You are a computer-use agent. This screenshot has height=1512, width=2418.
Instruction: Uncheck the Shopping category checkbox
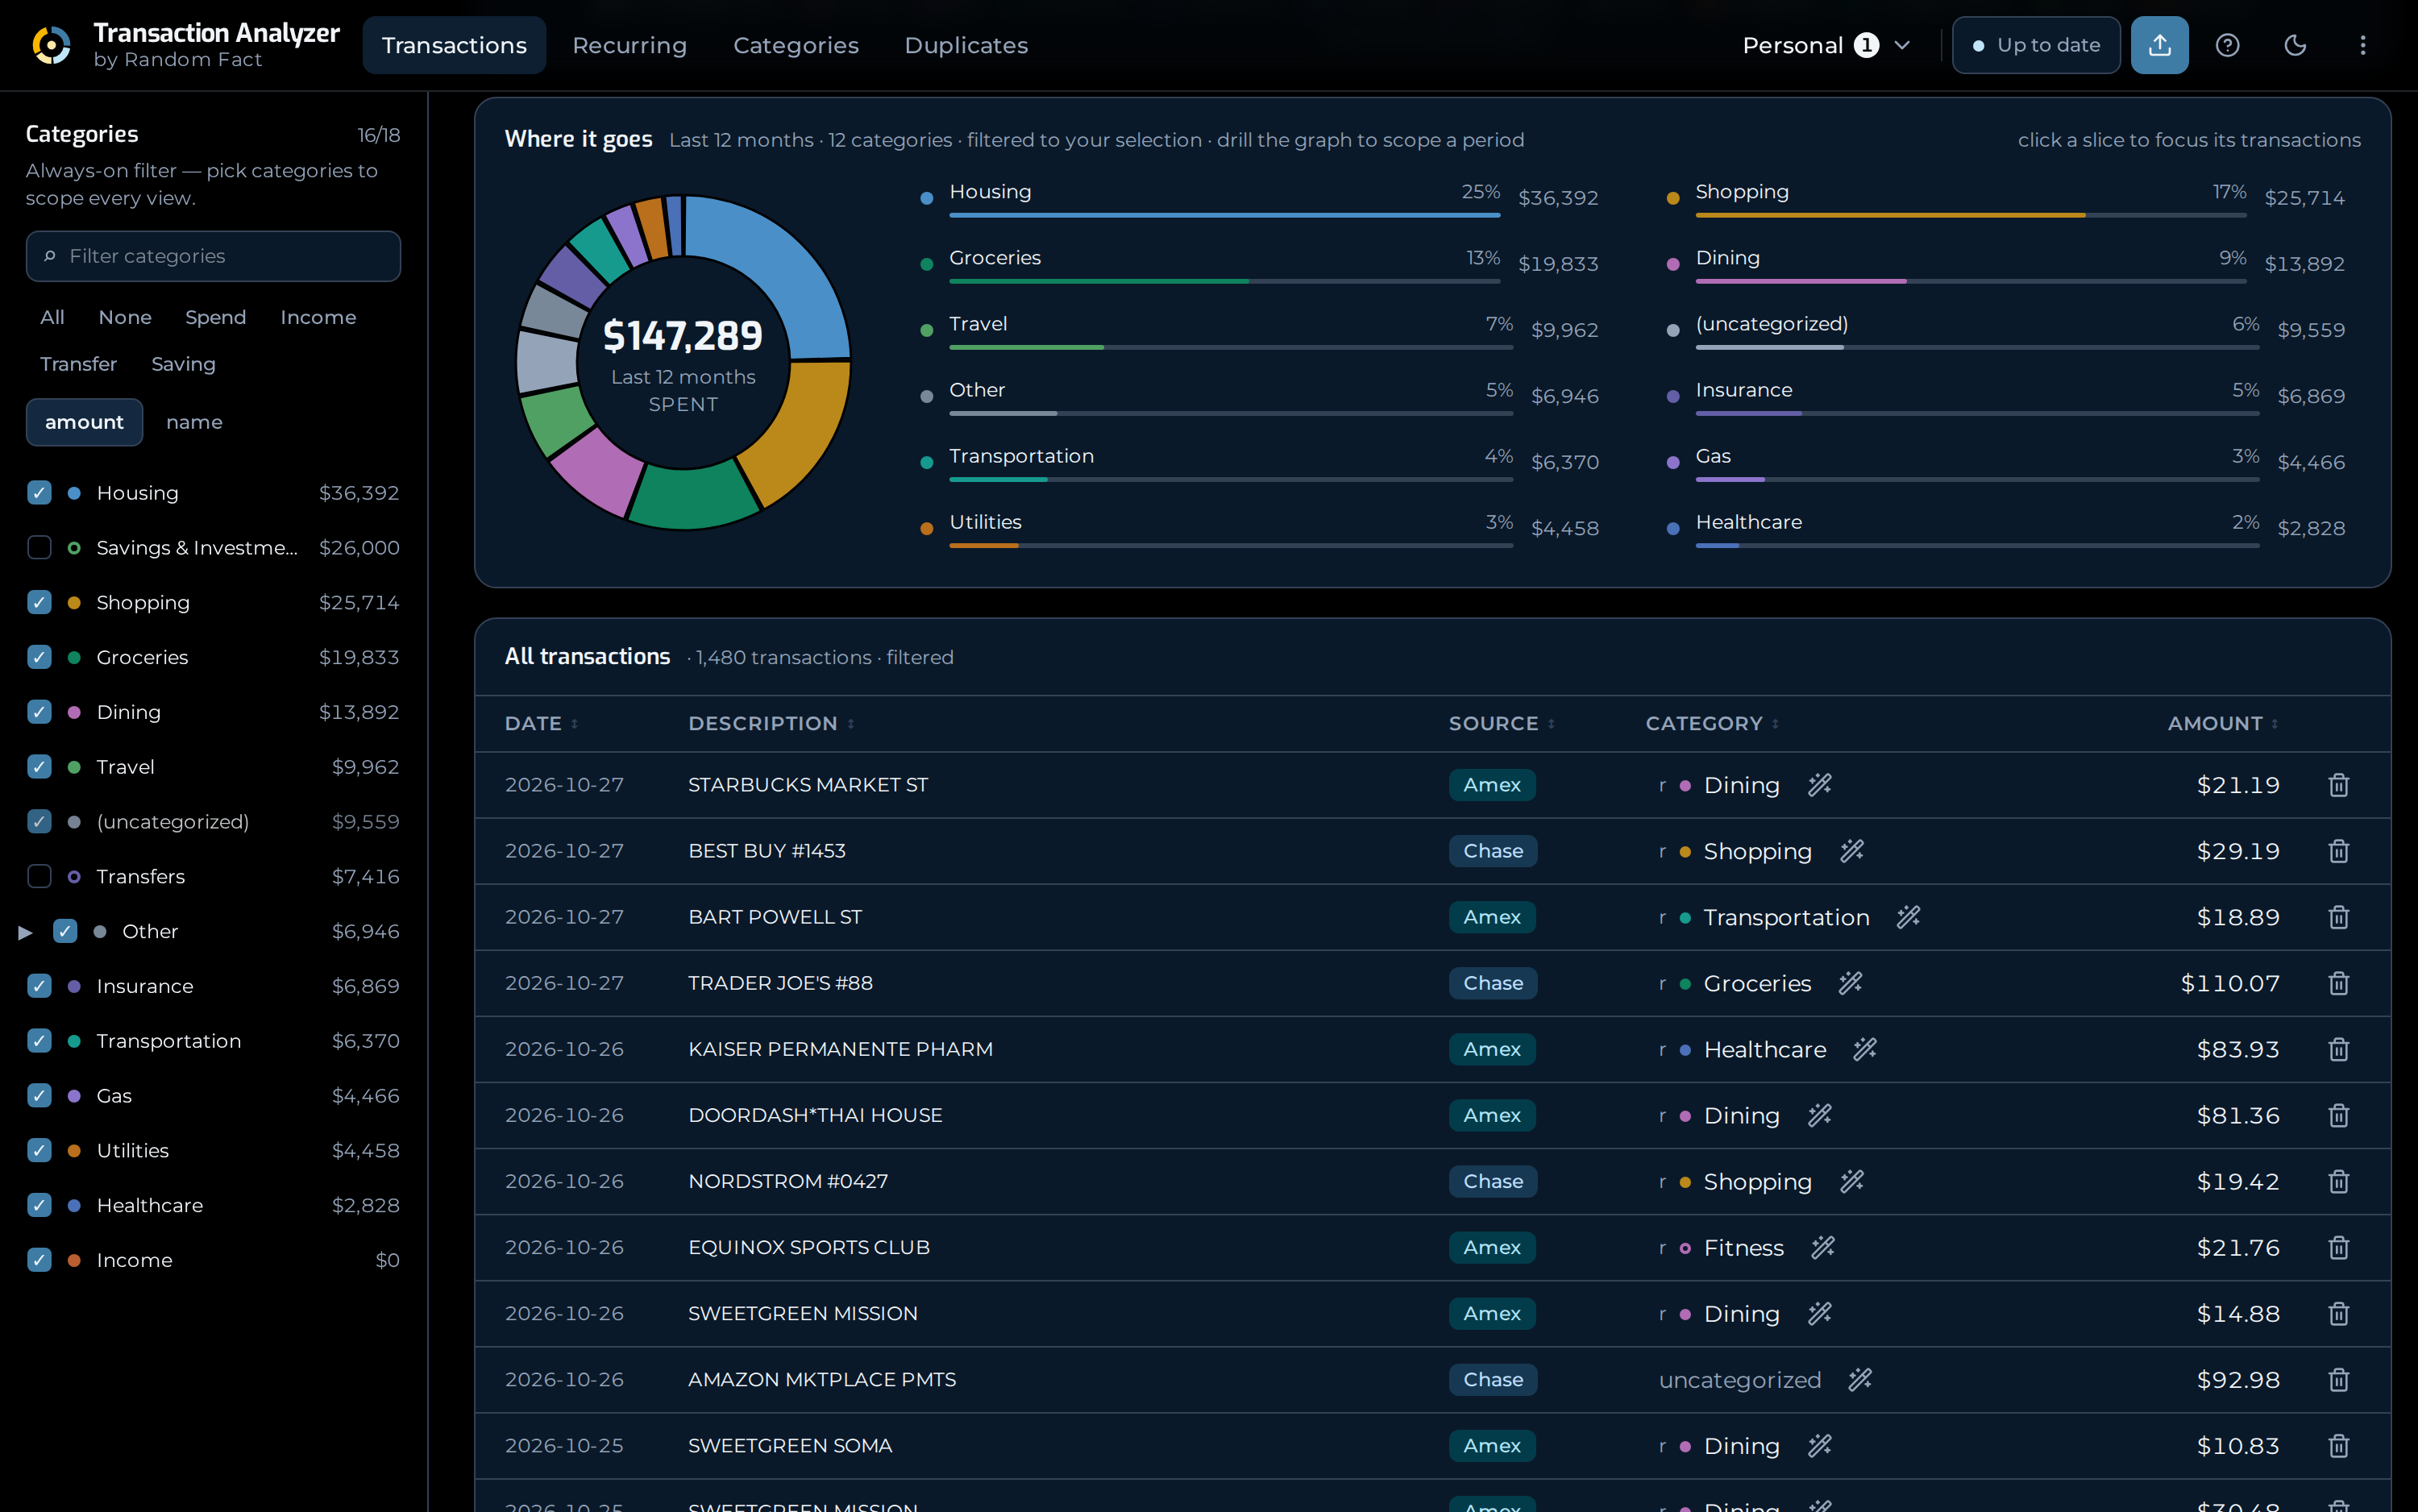click(39, 602)
